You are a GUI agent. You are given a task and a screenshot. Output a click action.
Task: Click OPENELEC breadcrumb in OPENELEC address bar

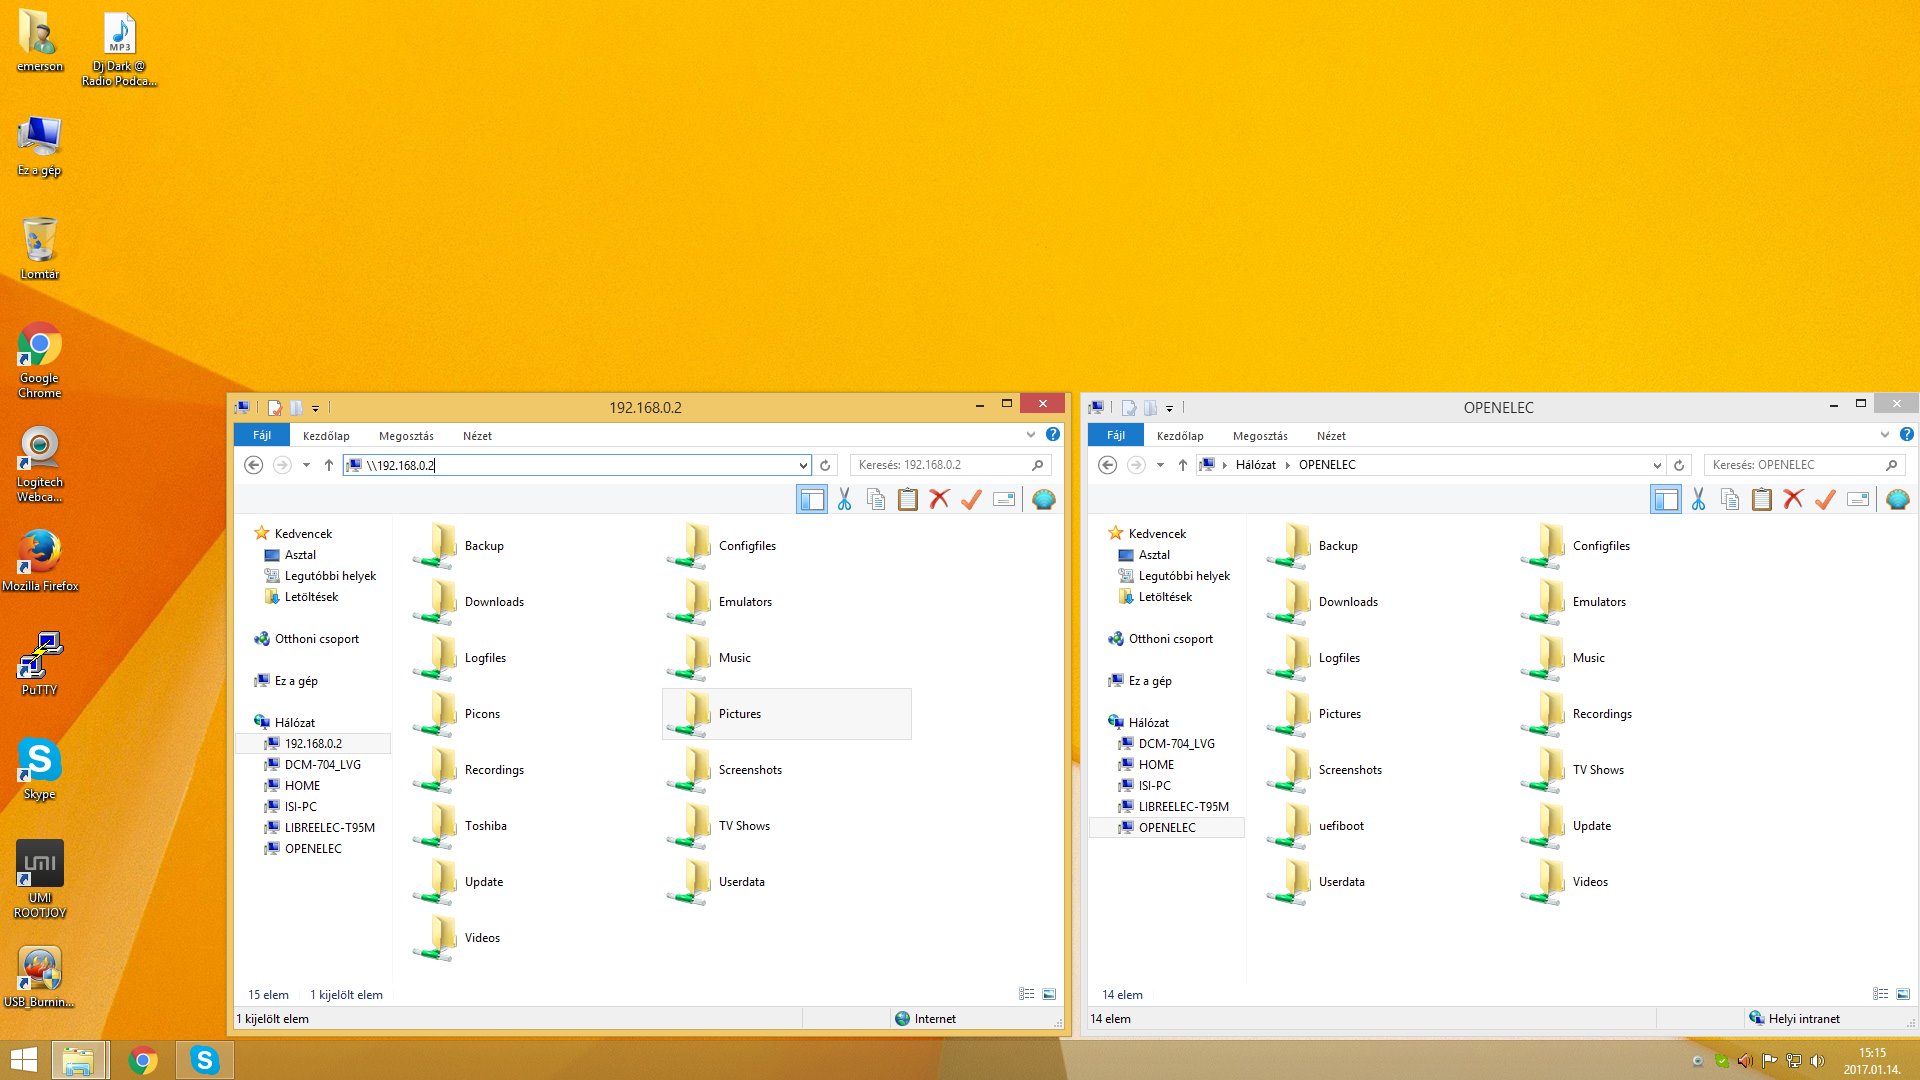(x=1327, y=465)
